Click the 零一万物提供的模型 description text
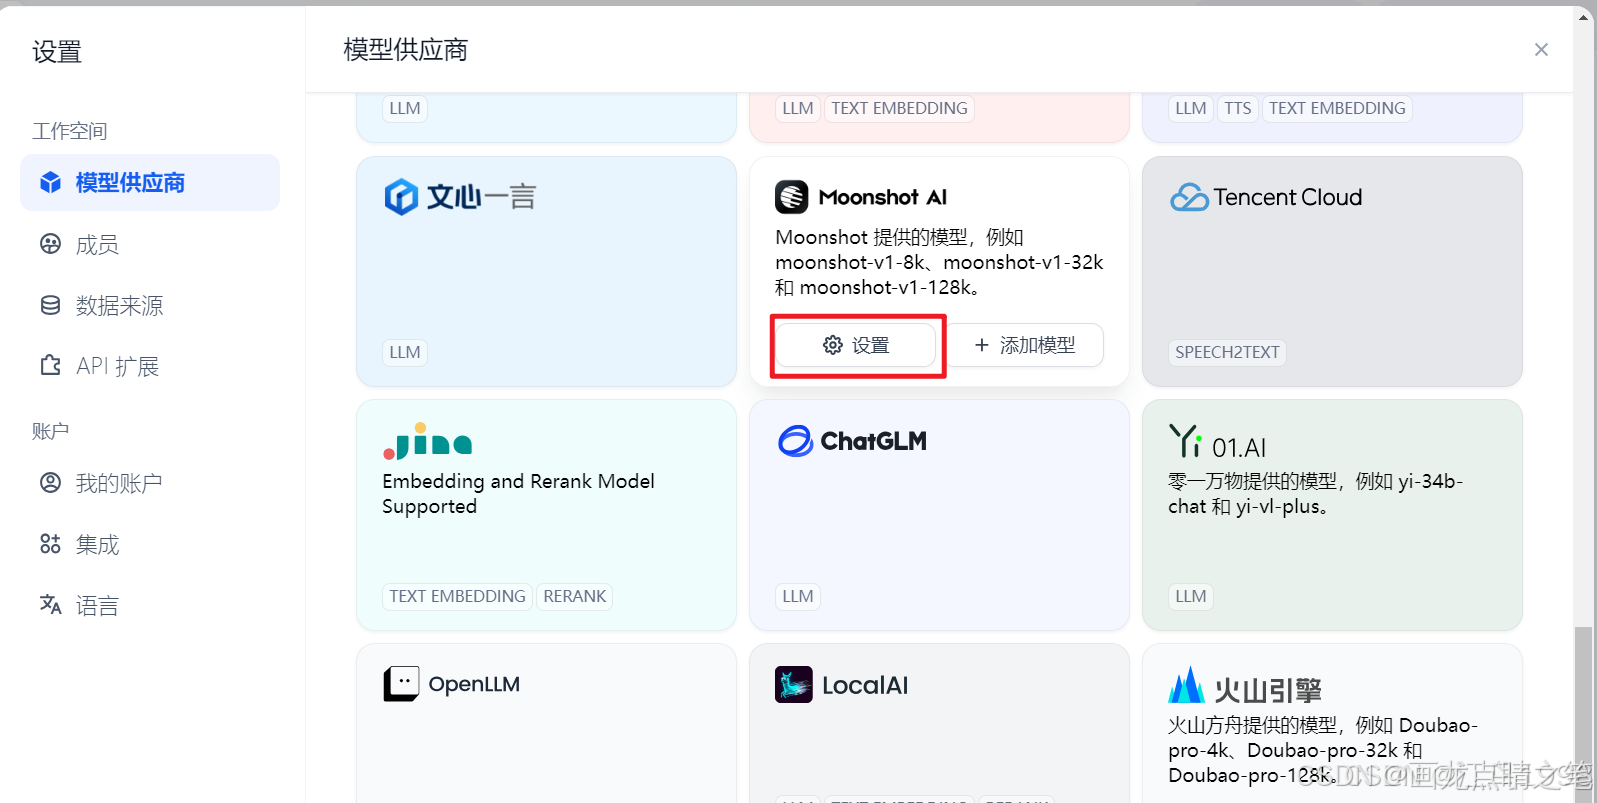 [x=1315, y=494]
